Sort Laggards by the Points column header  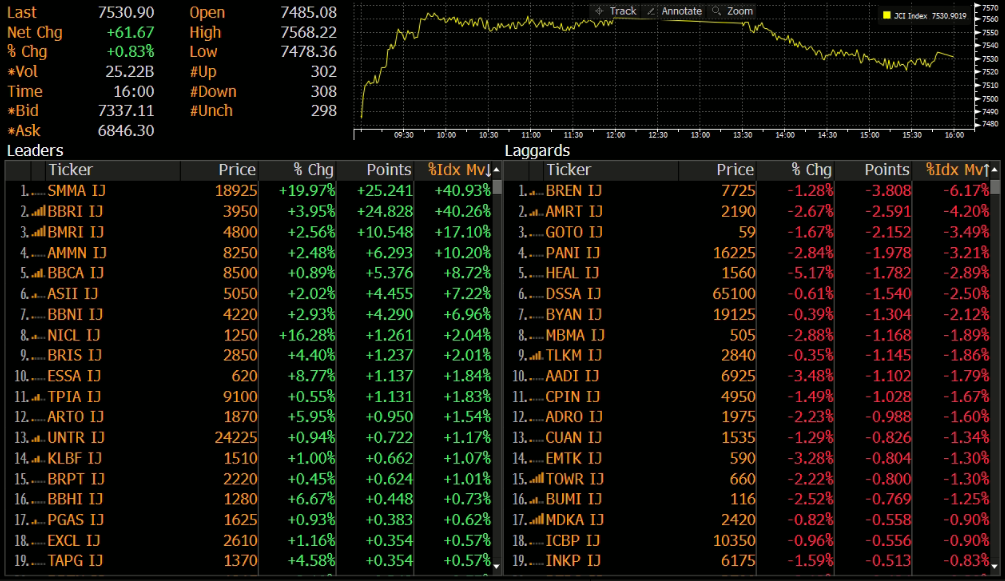[887, 170]
